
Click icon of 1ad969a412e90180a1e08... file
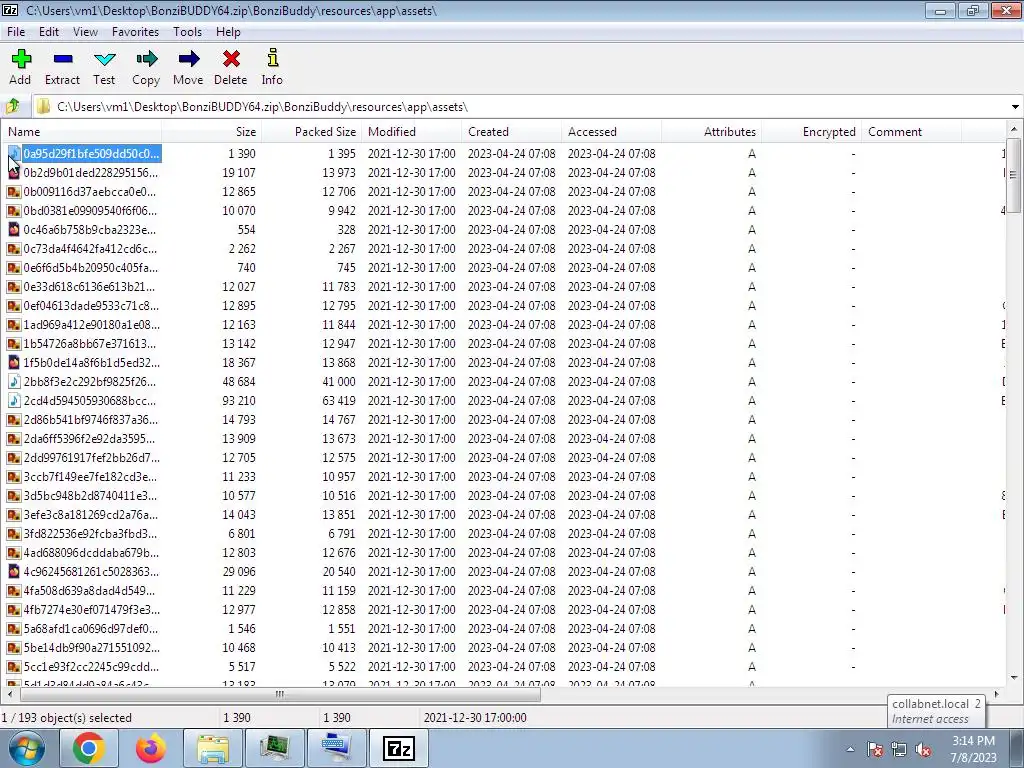[14, 325]
